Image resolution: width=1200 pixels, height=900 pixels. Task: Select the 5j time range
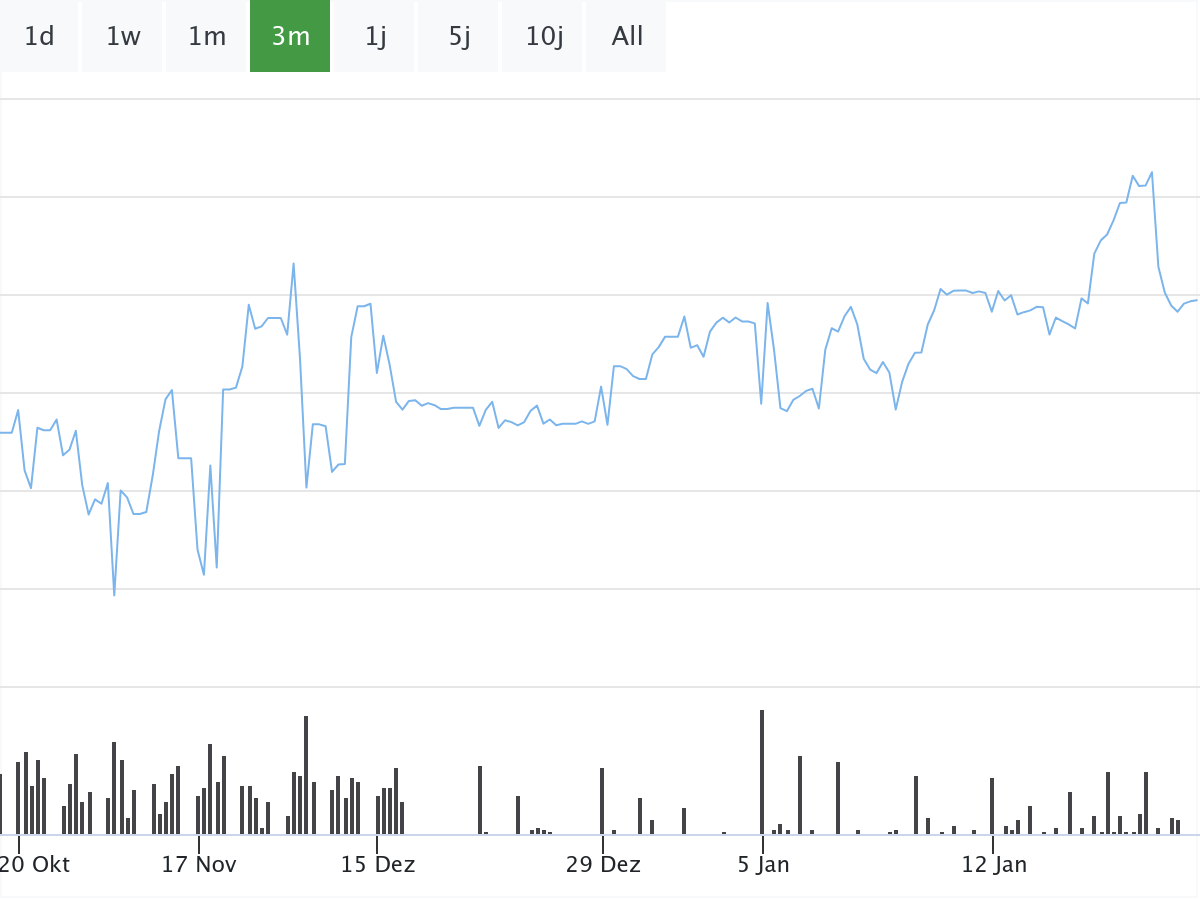[459, 37]
